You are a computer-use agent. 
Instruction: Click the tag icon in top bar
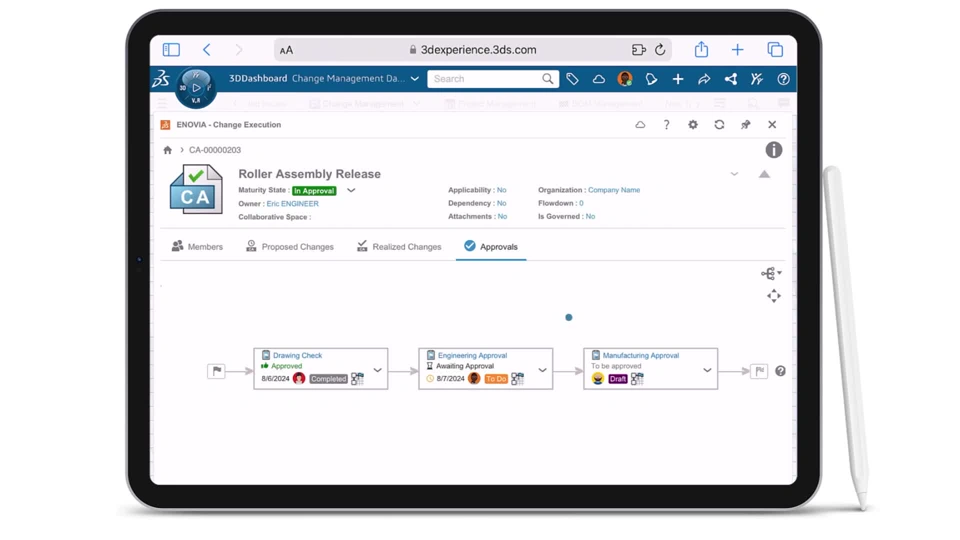tap(572, 79)
